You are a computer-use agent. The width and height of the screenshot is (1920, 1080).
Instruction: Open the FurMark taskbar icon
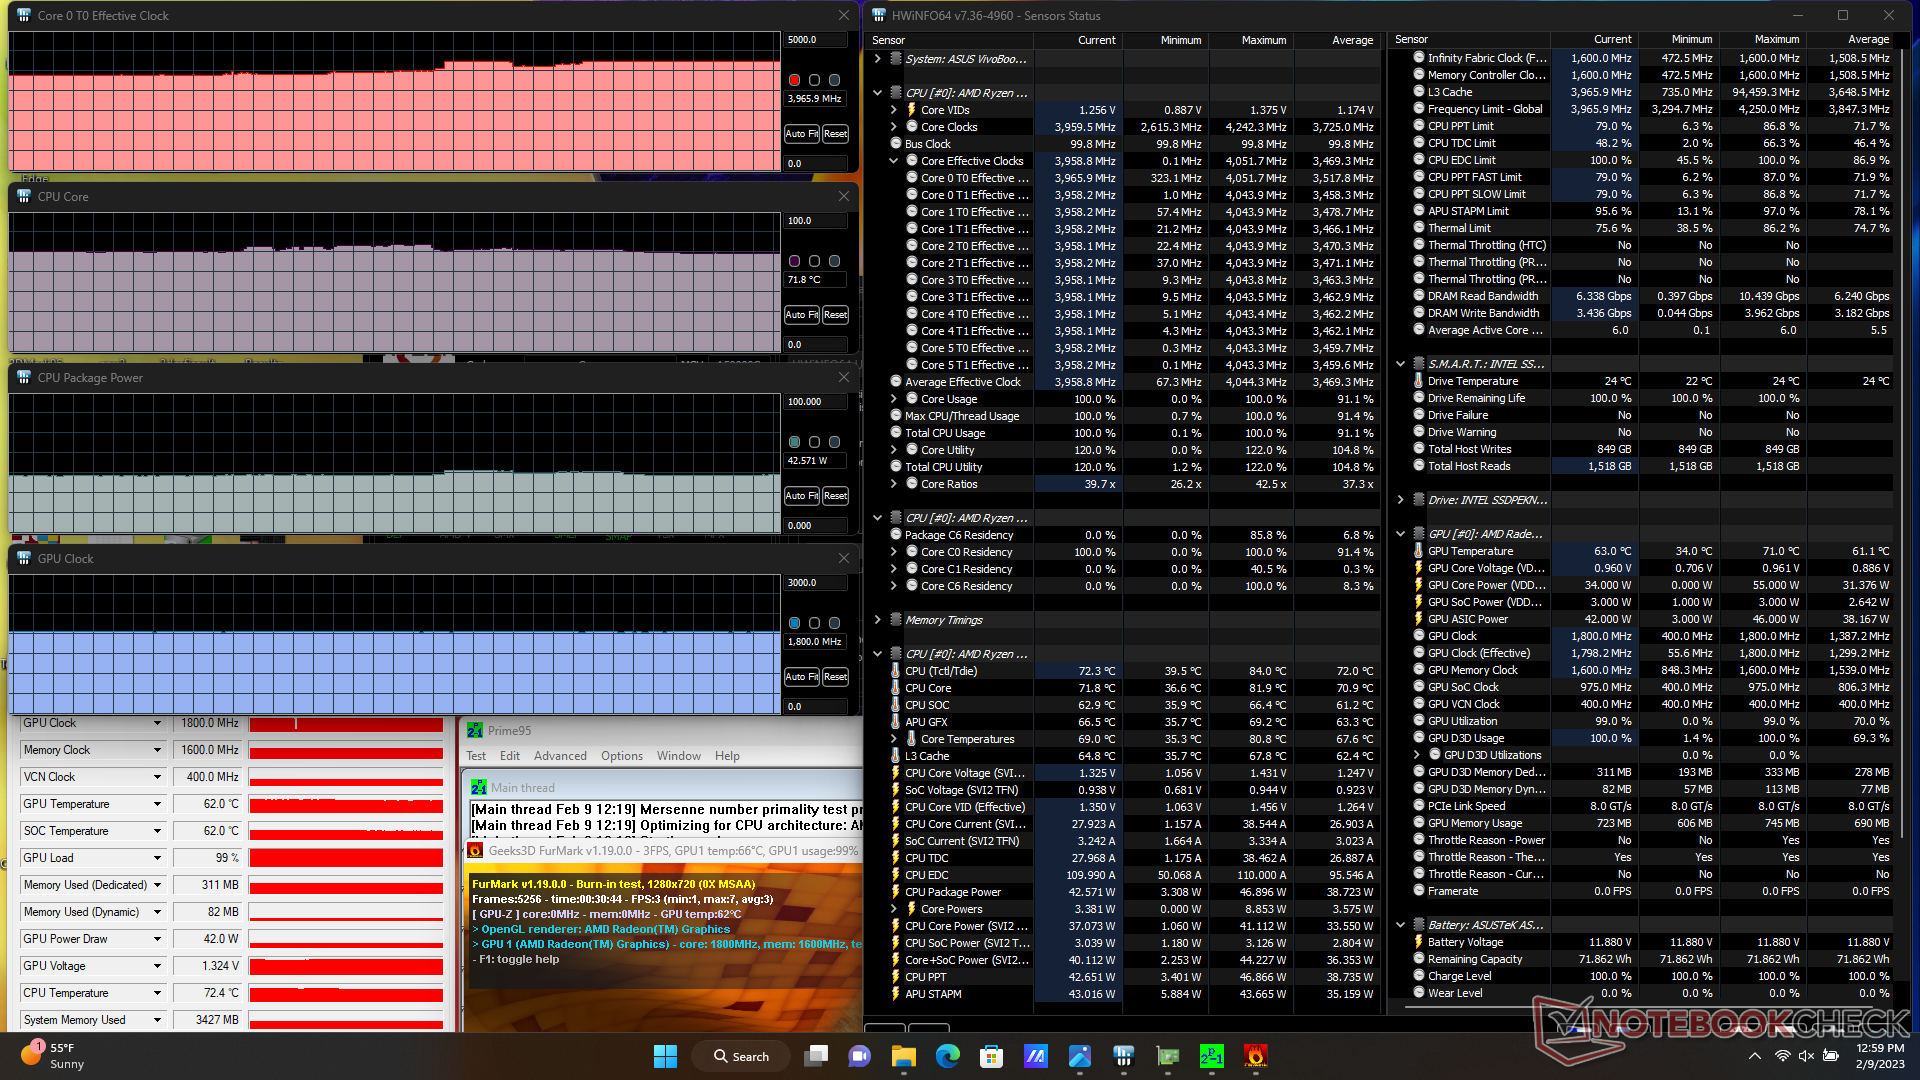(1255, 1056)
